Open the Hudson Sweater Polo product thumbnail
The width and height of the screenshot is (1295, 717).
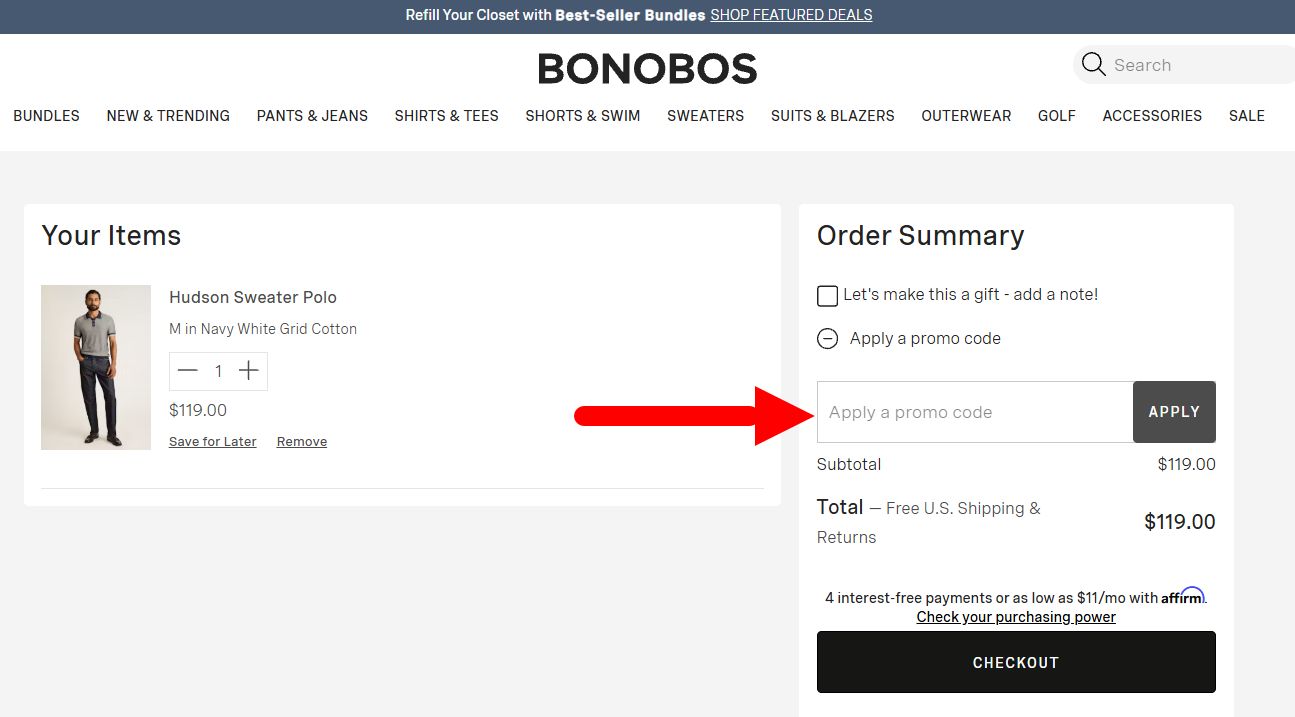[96, 367]
